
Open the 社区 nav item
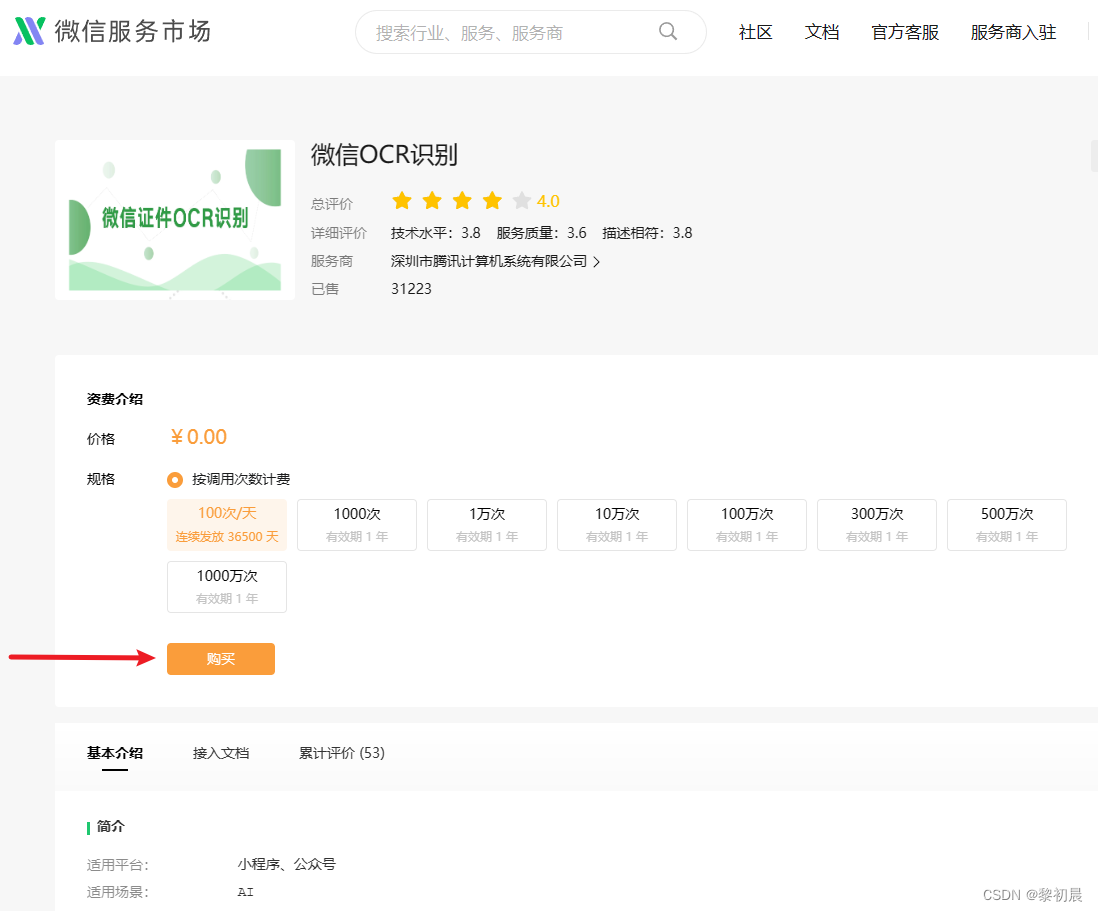tap(756, 32)
